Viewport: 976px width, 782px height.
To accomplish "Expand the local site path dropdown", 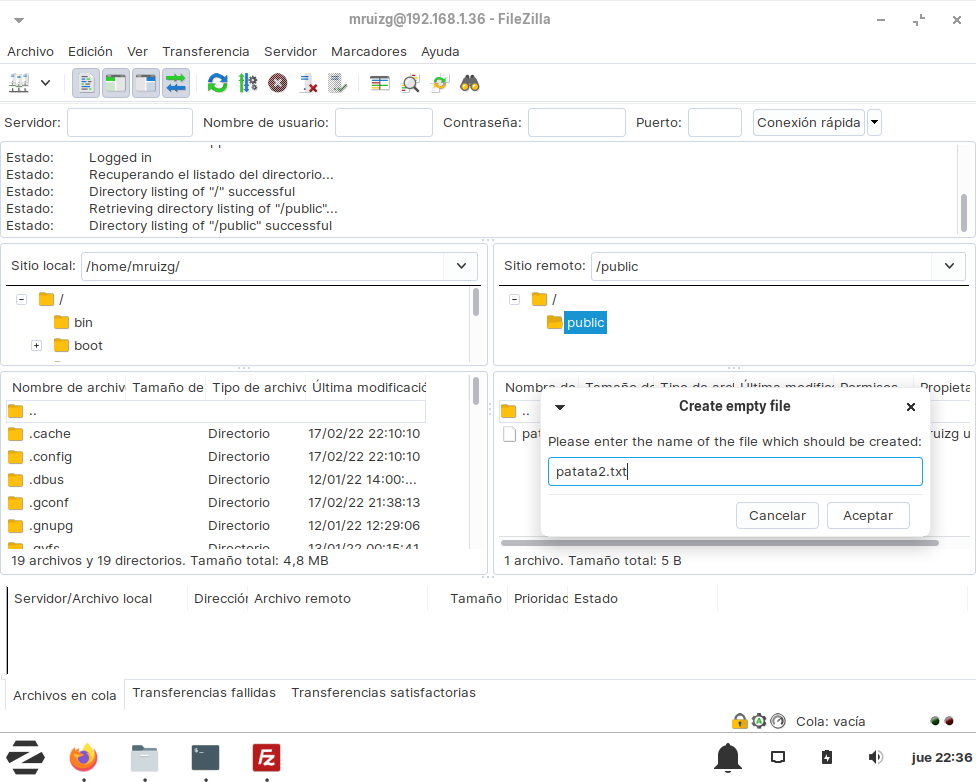I will point(461,266).
